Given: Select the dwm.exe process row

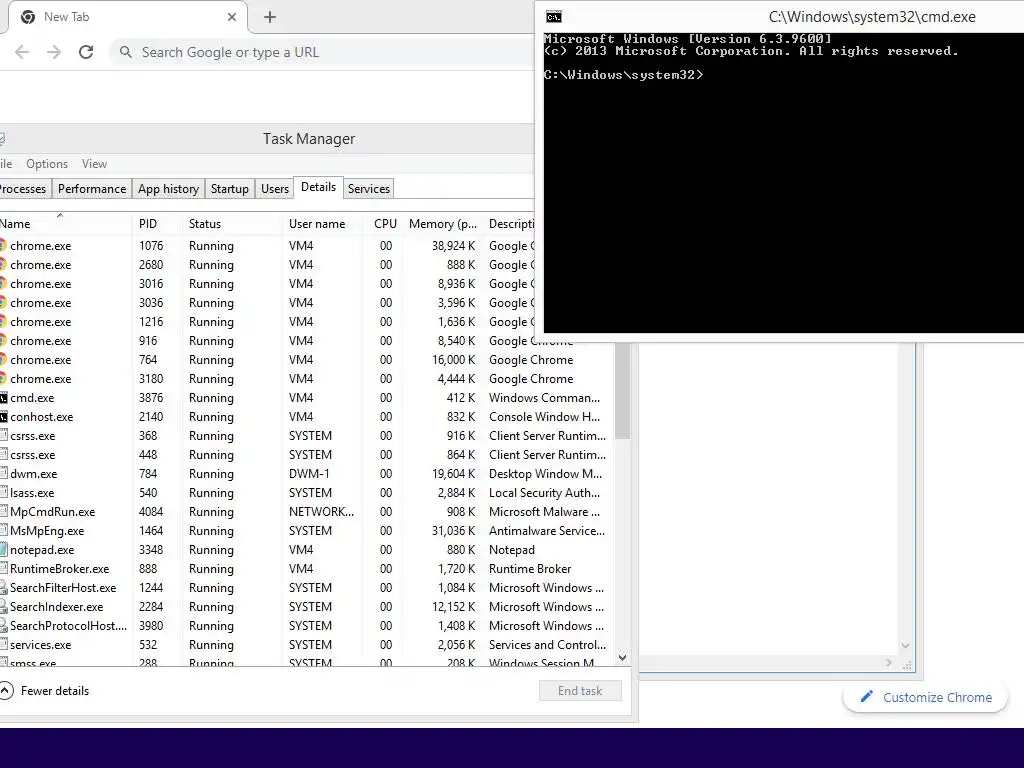Looking at the screenshot, I should (x=307, y=473).
